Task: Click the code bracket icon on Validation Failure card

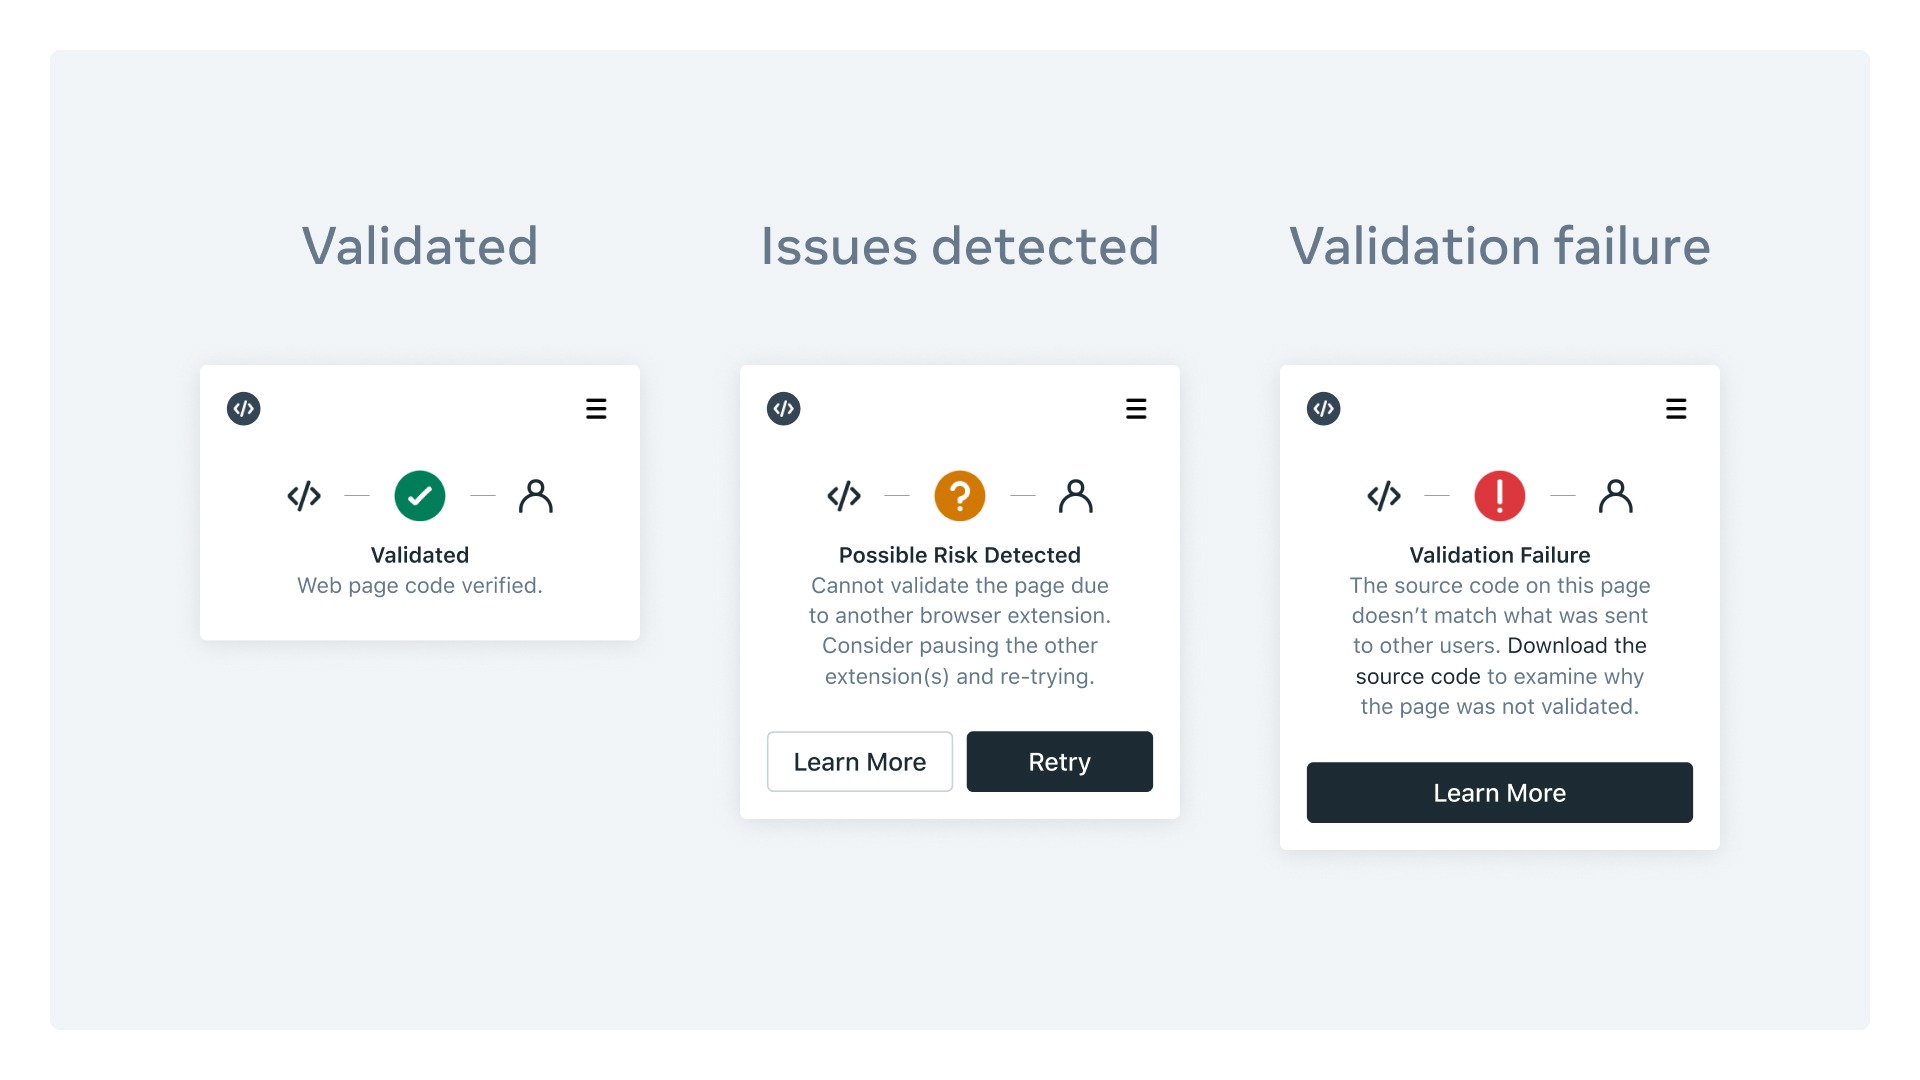Action: point(1324,407)
